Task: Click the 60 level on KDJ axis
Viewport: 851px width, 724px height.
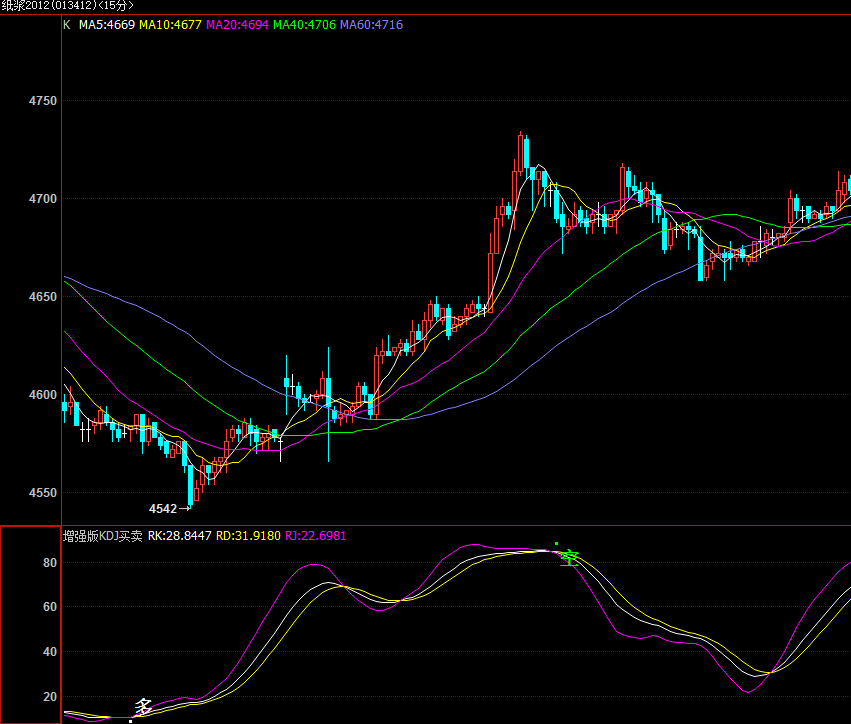Action: tap(50, 607)
